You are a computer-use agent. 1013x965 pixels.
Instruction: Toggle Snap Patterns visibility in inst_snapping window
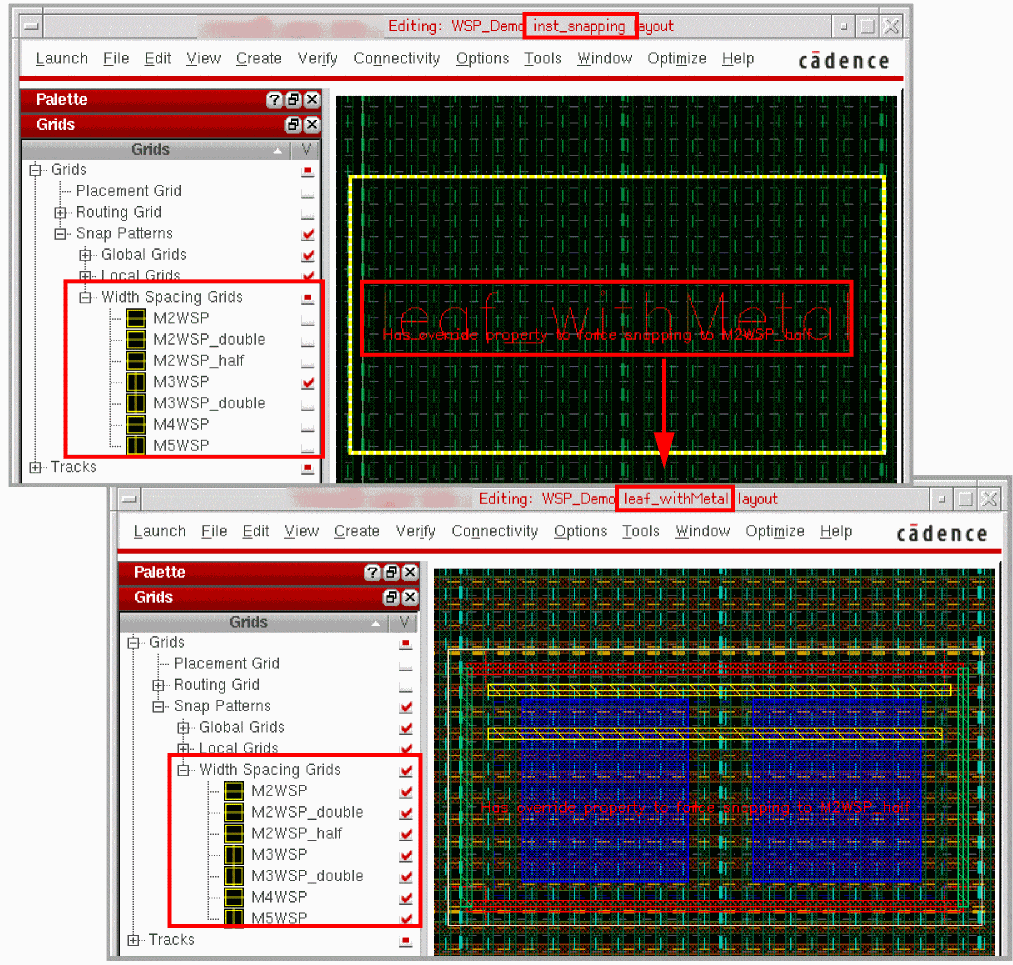tap(308, 234)
